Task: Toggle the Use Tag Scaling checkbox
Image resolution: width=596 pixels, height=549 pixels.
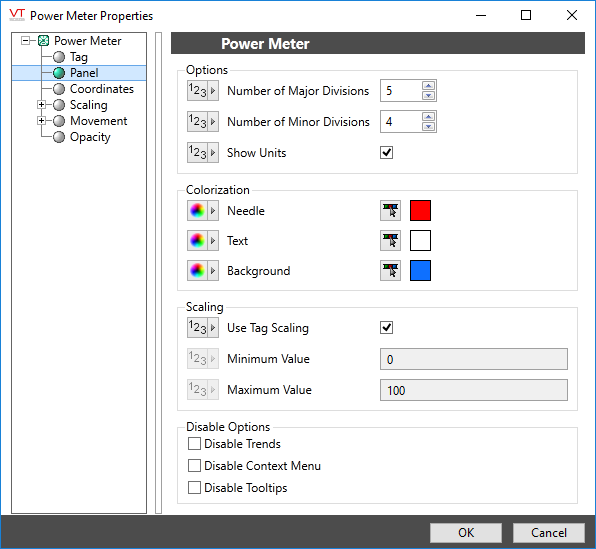Action: [x=387, y=327]
